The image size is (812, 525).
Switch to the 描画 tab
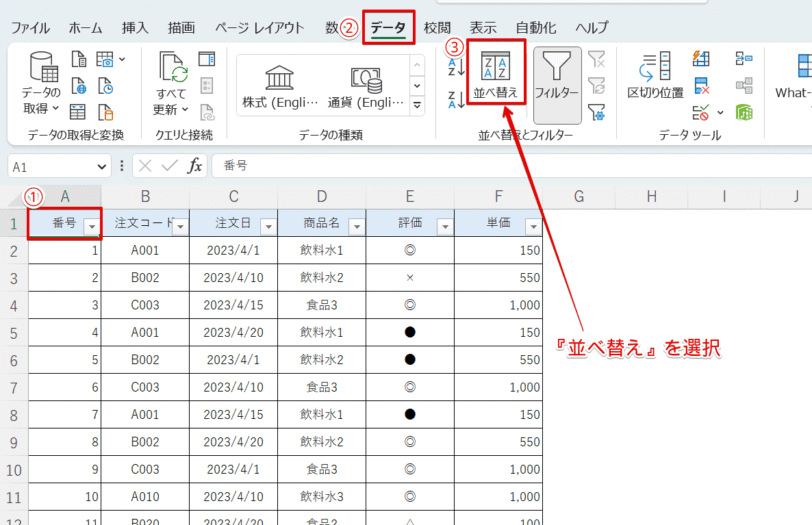pyautogui.click(x=181, y=28)
